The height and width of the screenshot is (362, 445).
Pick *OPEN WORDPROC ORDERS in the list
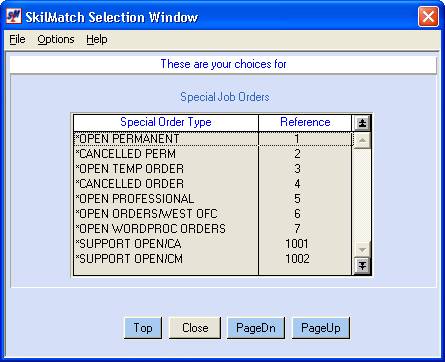click(213, 229)
